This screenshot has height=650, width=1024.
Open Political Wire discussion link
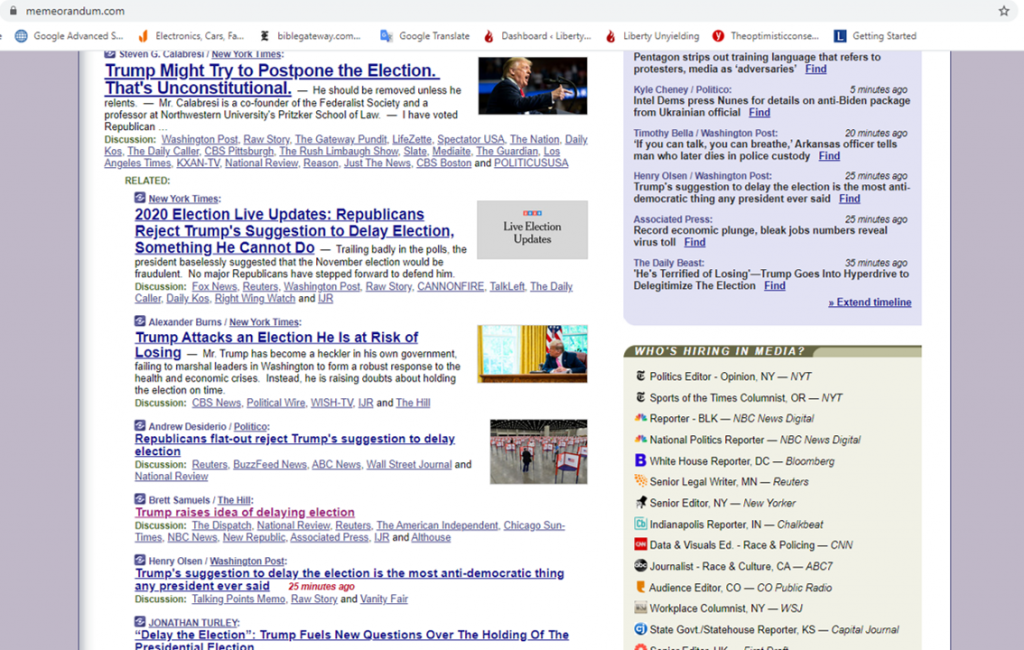276,402
